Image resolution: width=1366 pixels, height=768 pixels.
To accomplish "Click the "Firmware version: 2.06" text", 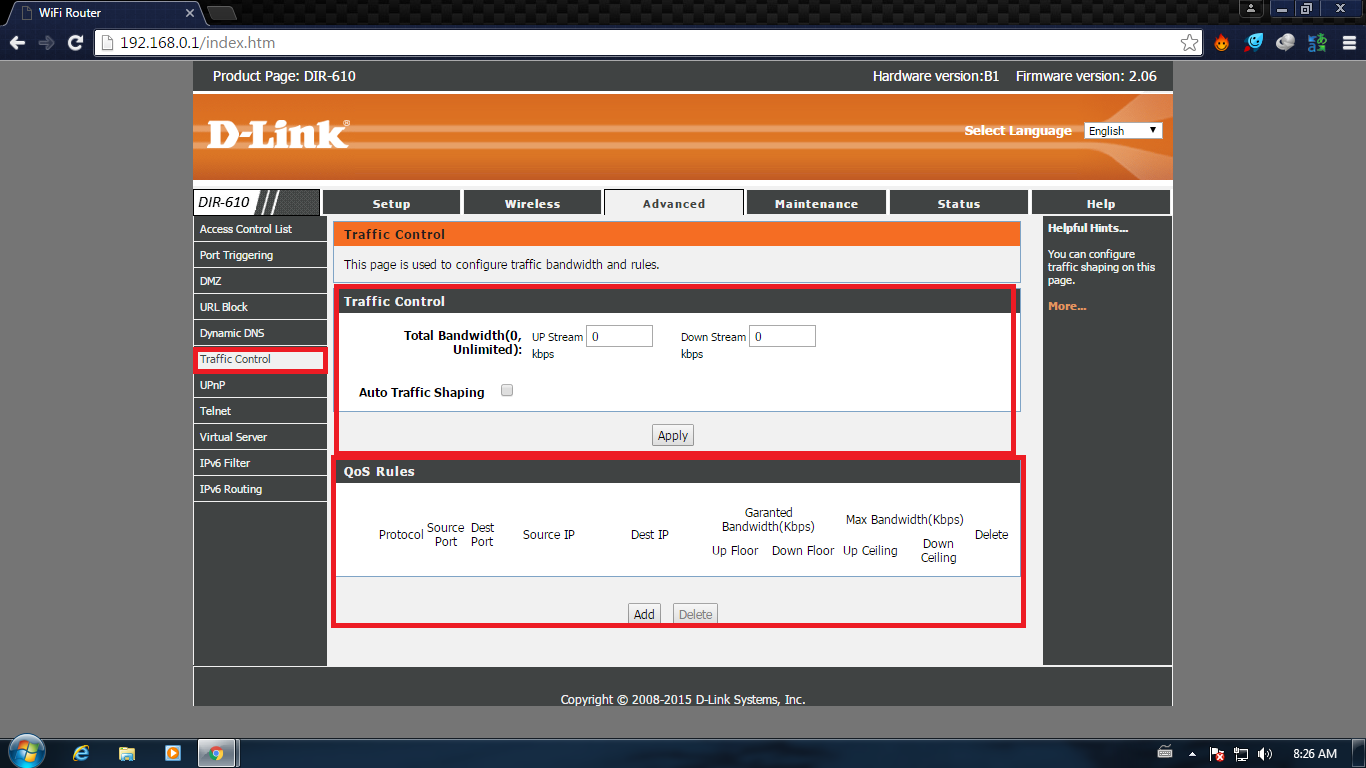I will coord(1086,76).
